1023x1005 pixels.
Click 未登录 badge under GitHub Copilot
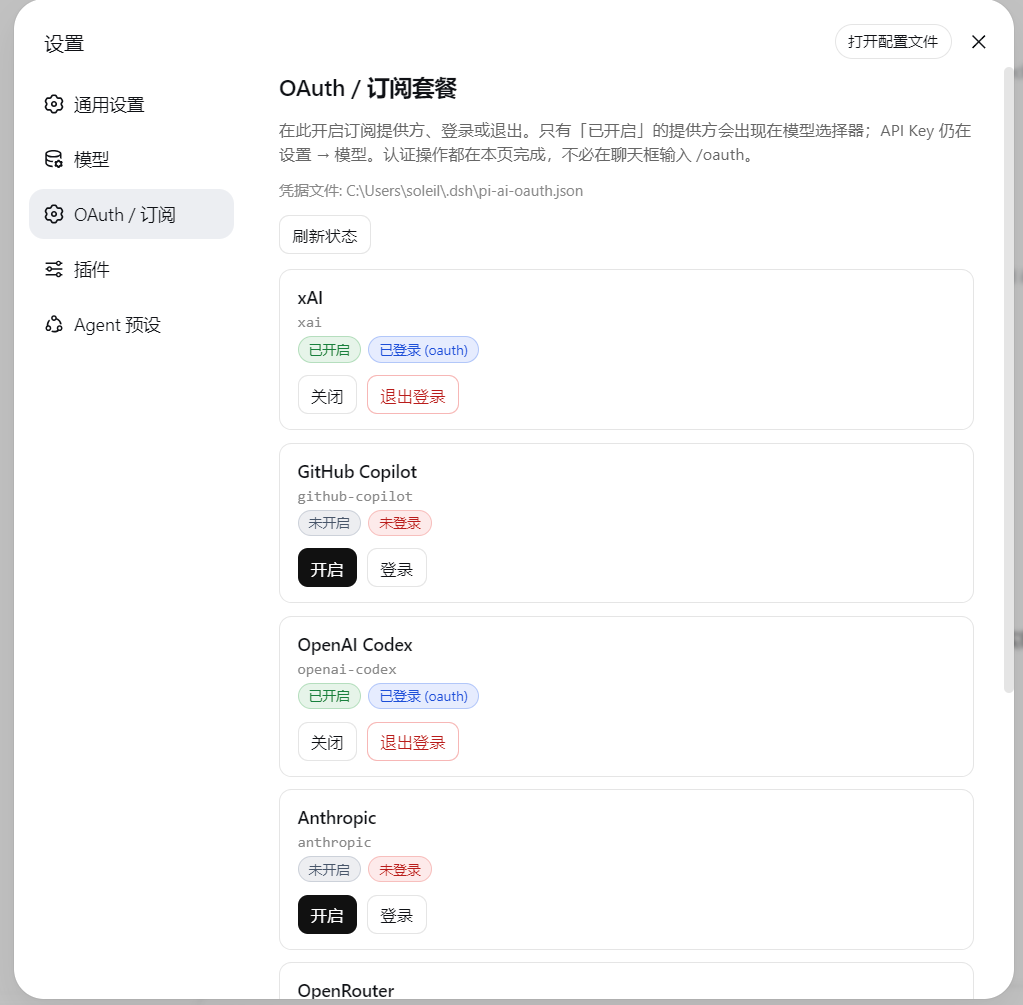(x=400, y=523)
